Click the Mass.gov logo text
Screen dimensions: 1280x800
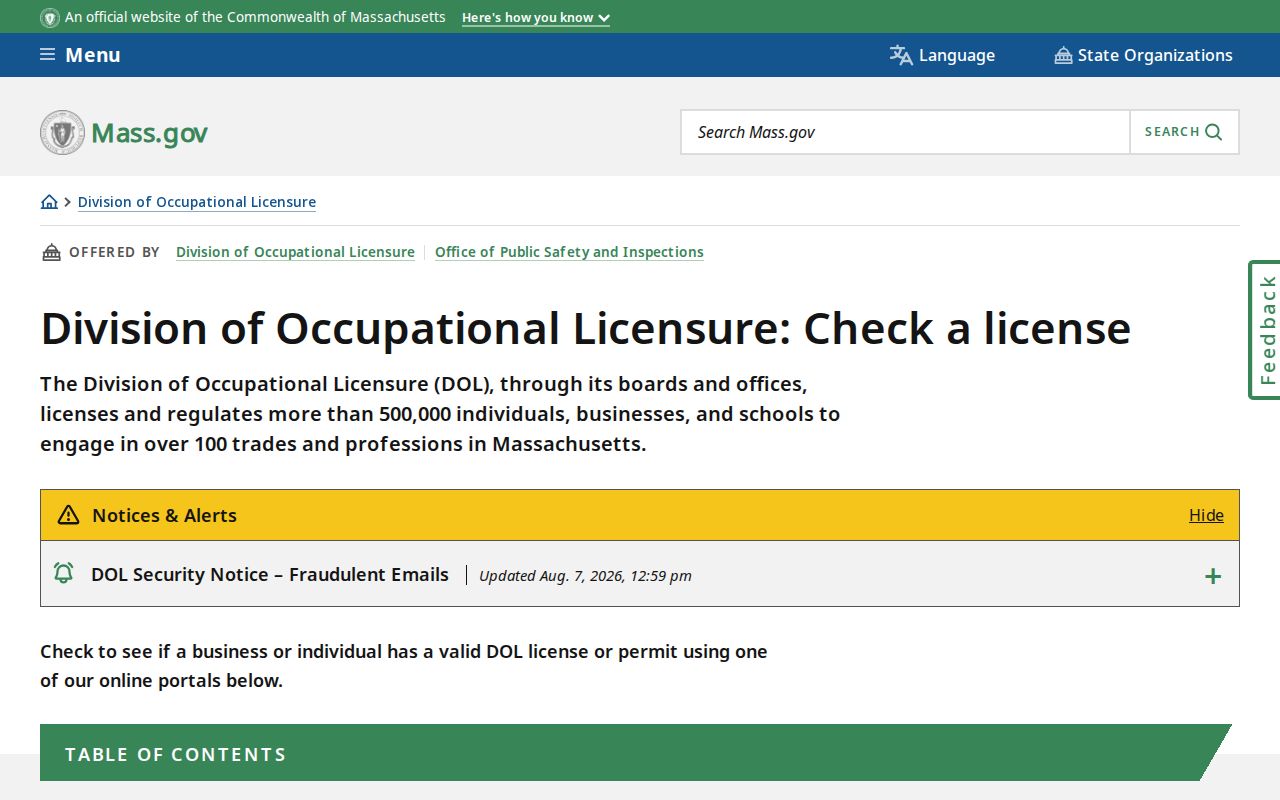149,133
